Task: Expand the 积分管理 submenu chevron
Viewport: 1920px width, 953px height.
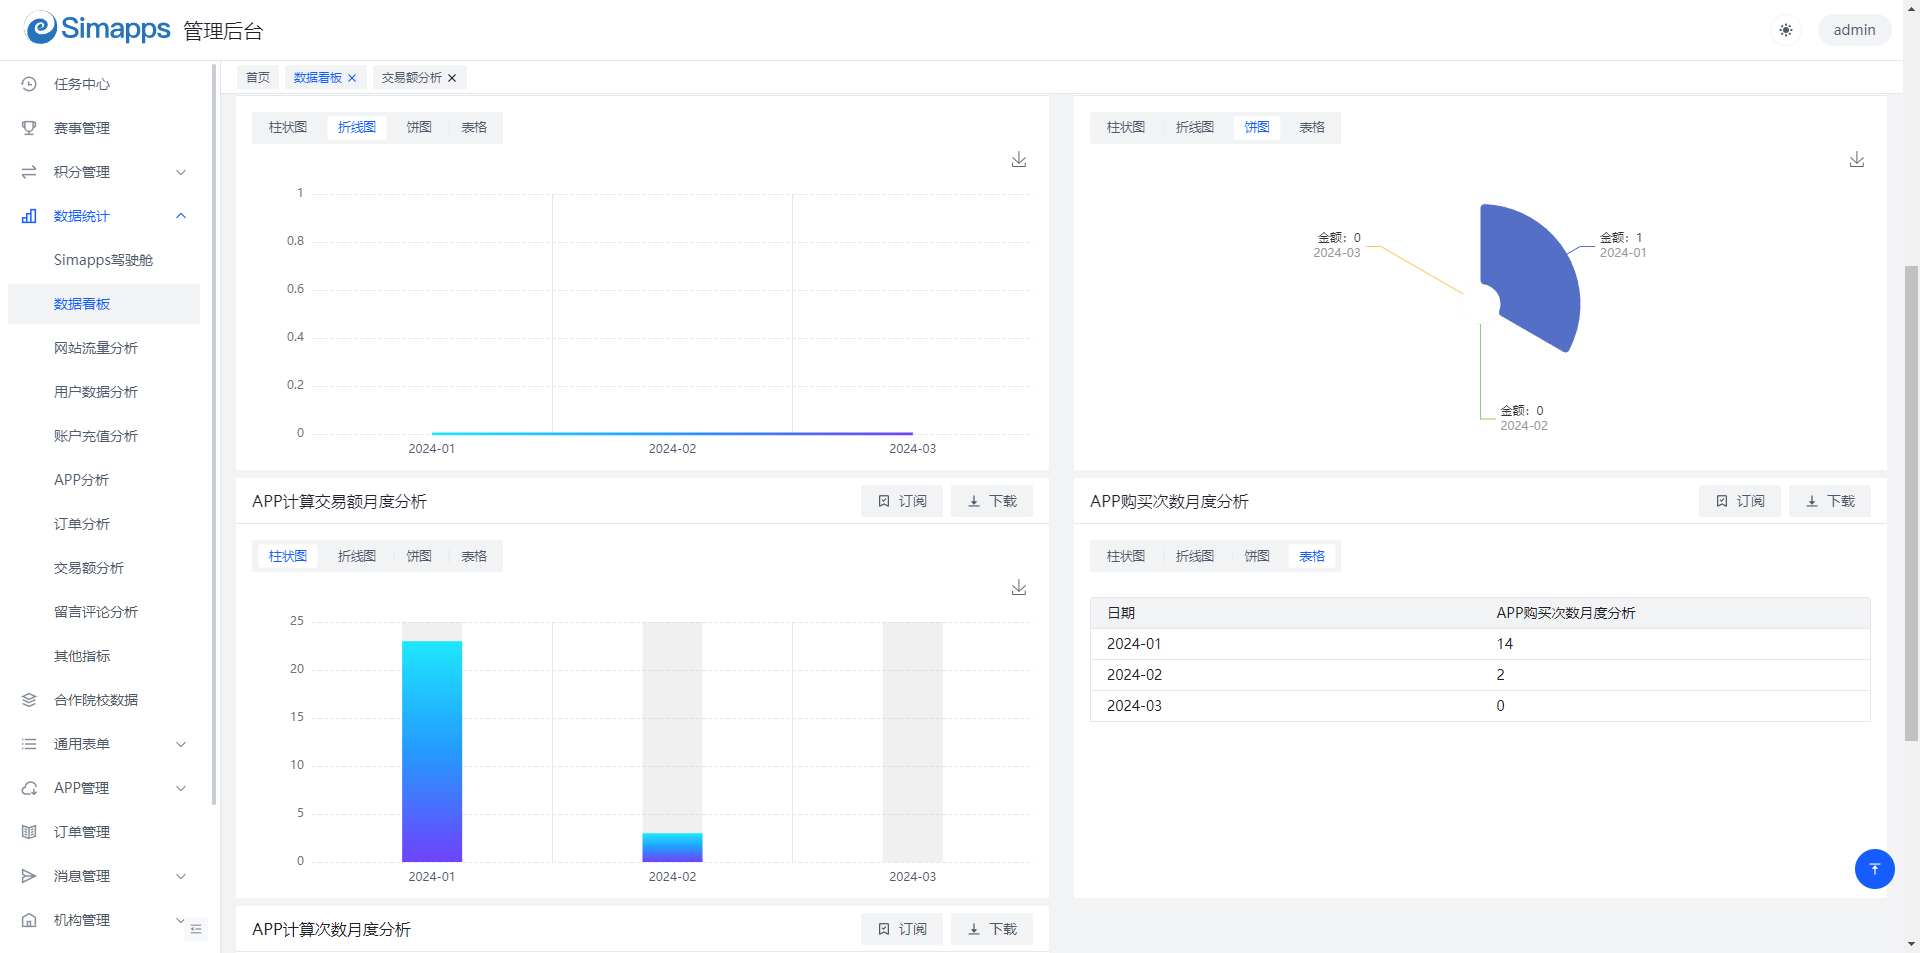Action: click(x=181, y=172)
